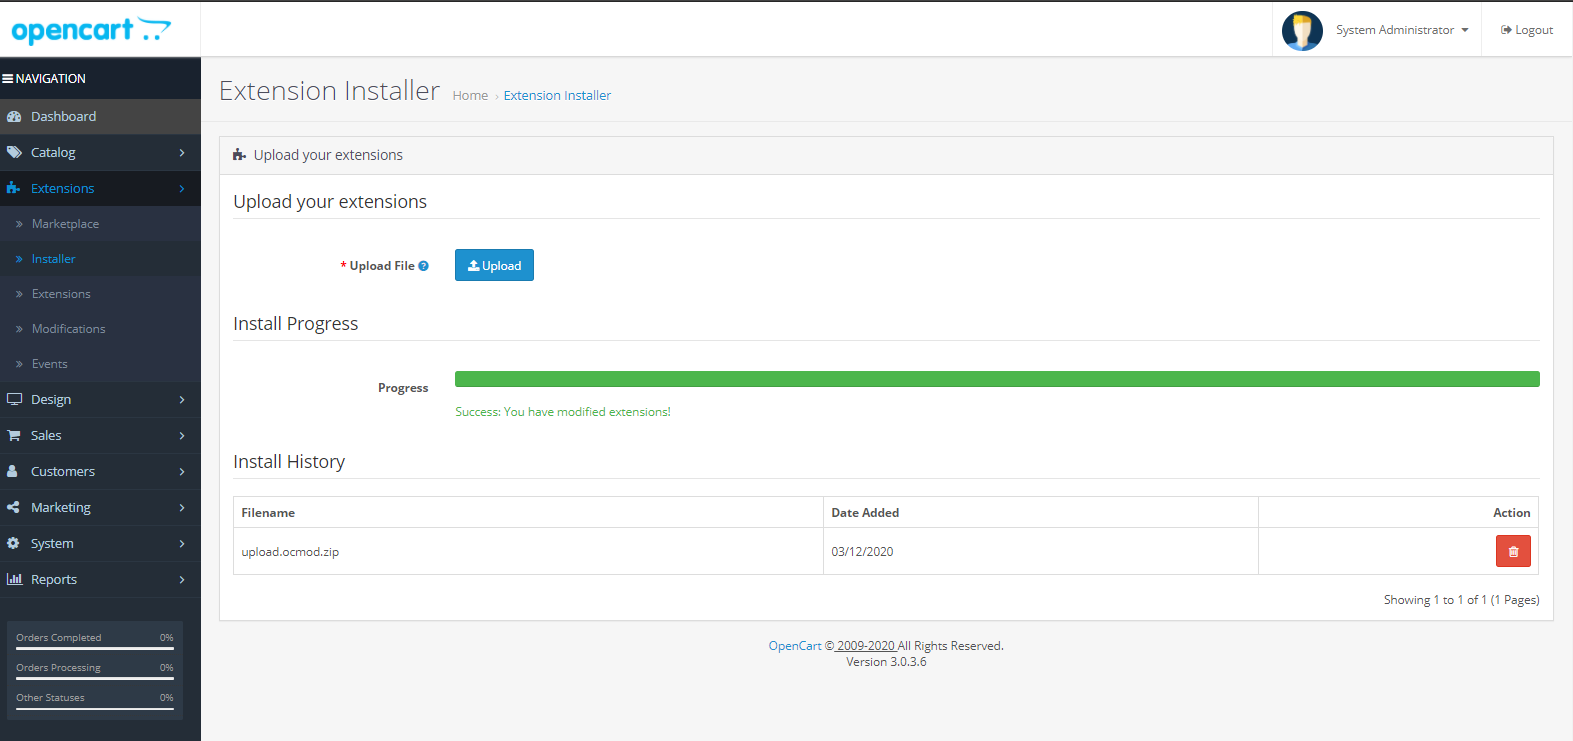Expand the Catalog menu chevron
The height and width of the screenshot is (741, 1573).
[x=182, y=153]
